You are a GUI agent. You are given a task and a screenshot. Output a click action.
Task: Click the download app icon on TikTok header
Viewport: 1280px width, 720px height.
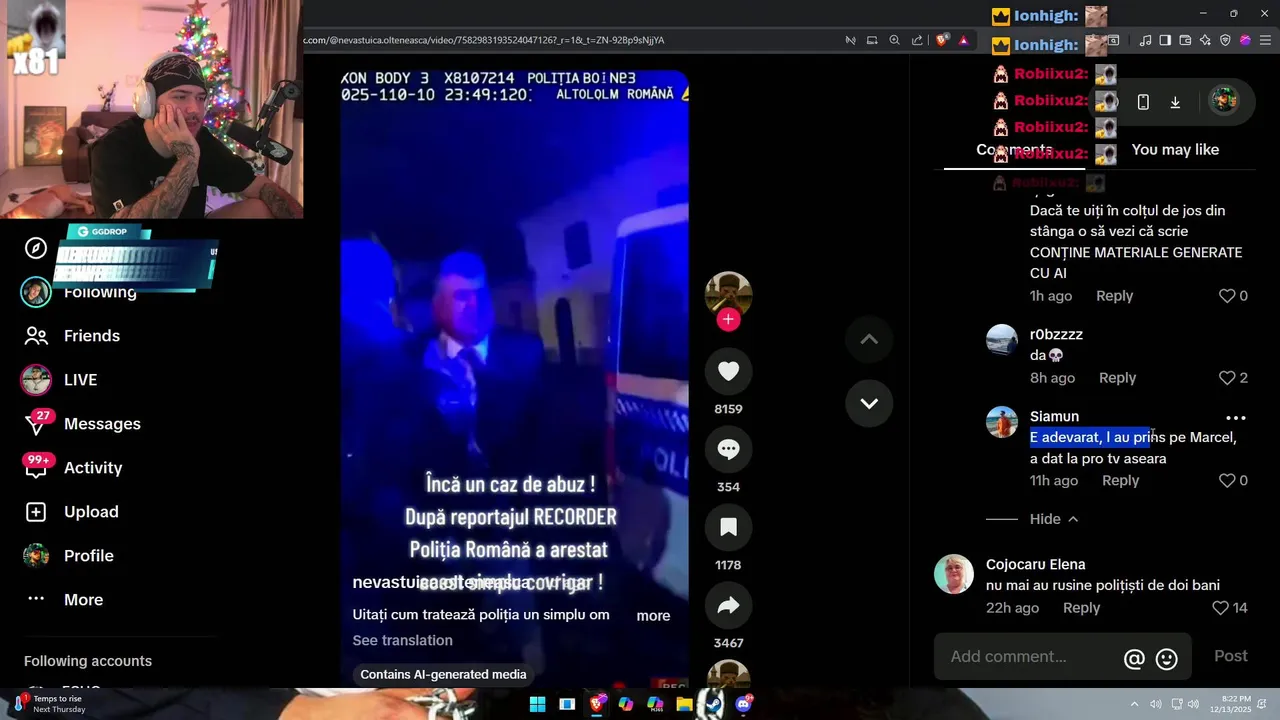pyautogui.click(x=1175, y=102)
